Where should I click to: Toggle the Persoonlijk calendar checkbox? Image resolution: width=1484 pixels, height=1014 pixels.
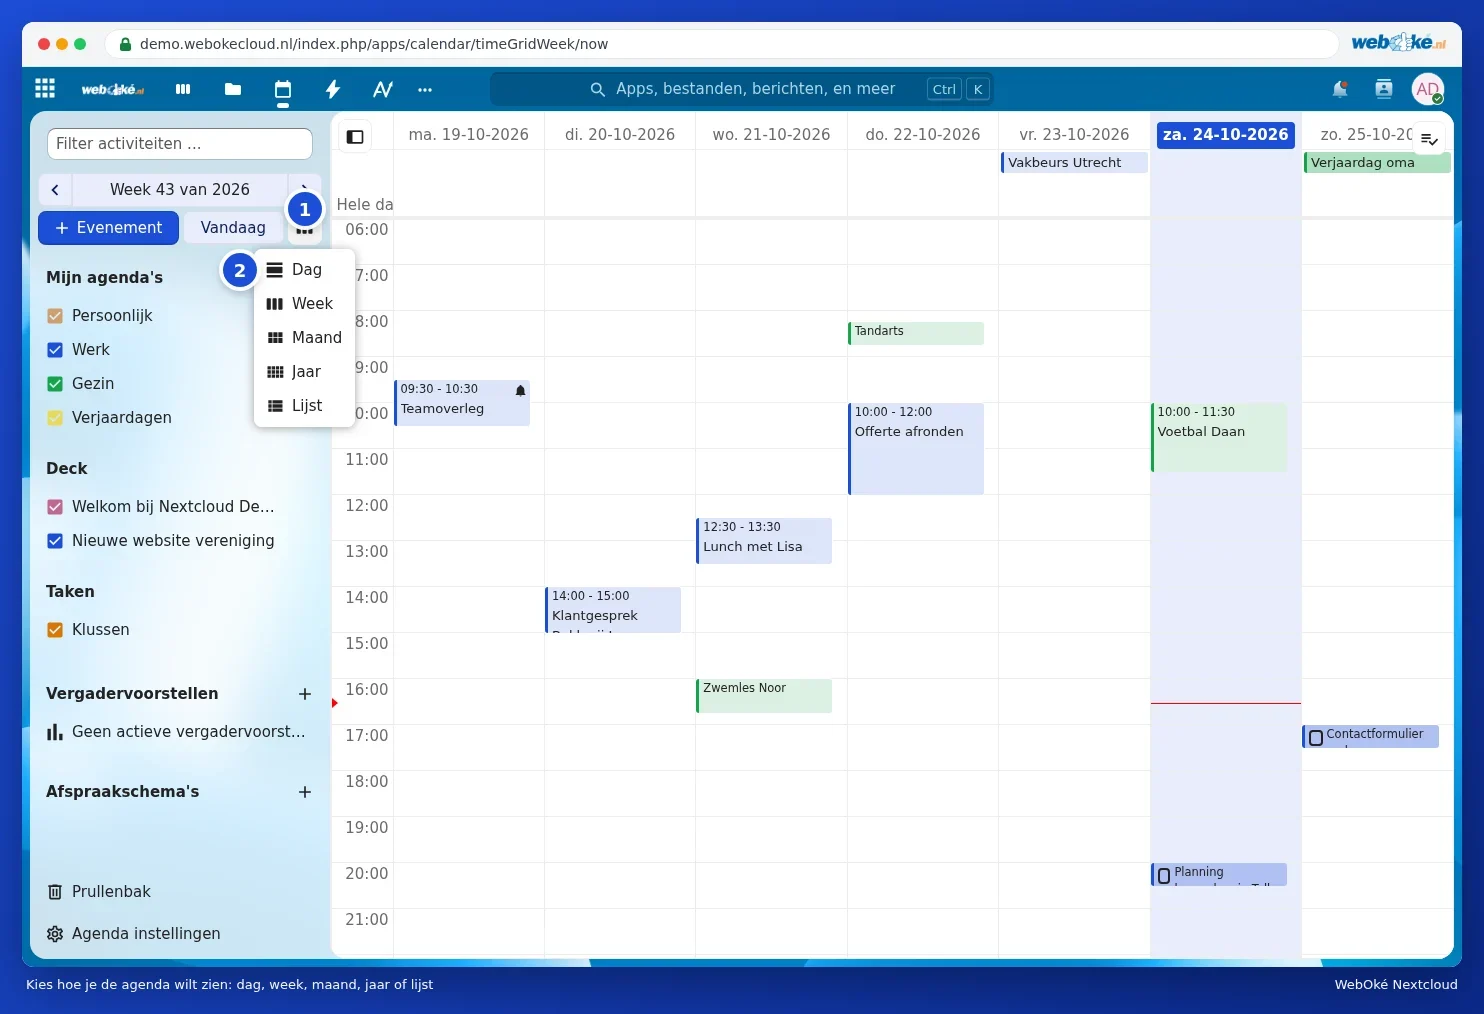point(55,316)
